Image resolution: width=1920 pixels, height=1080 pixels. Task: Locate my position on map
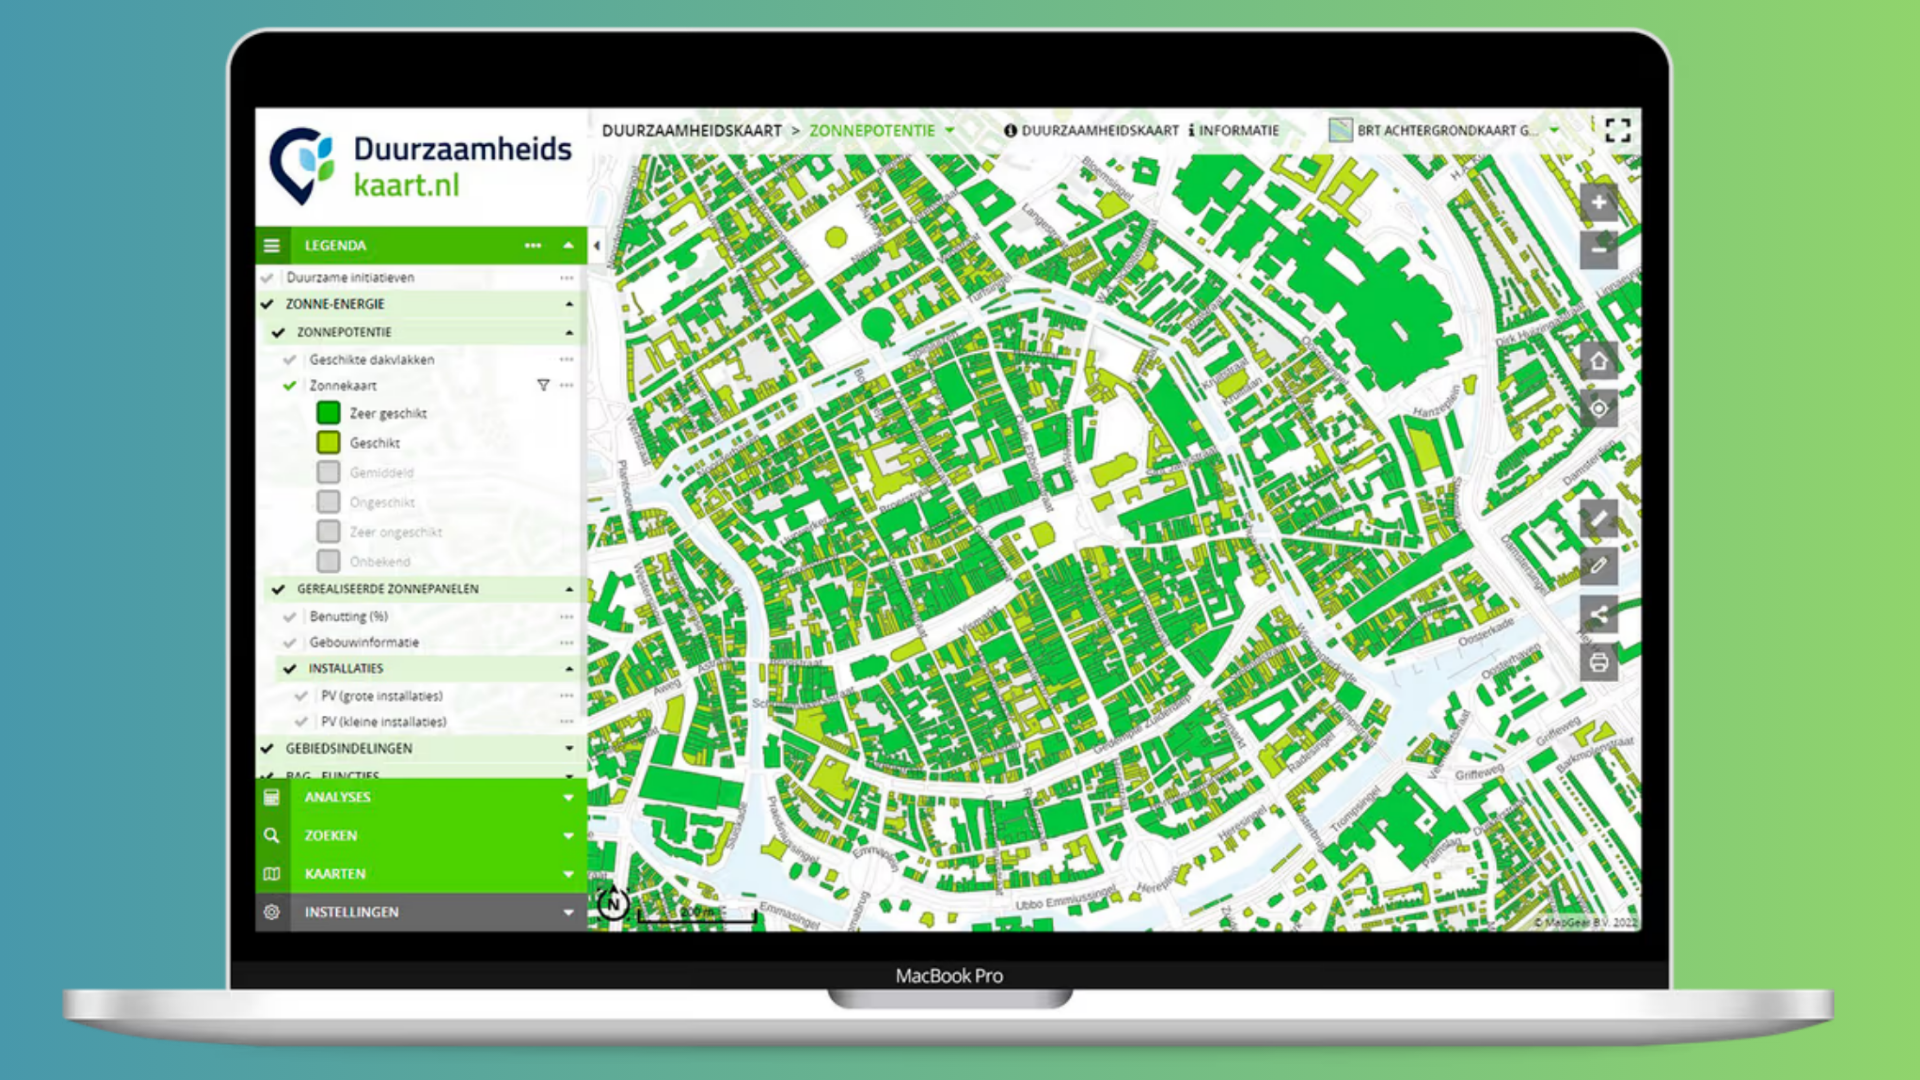click(1598, 408)
